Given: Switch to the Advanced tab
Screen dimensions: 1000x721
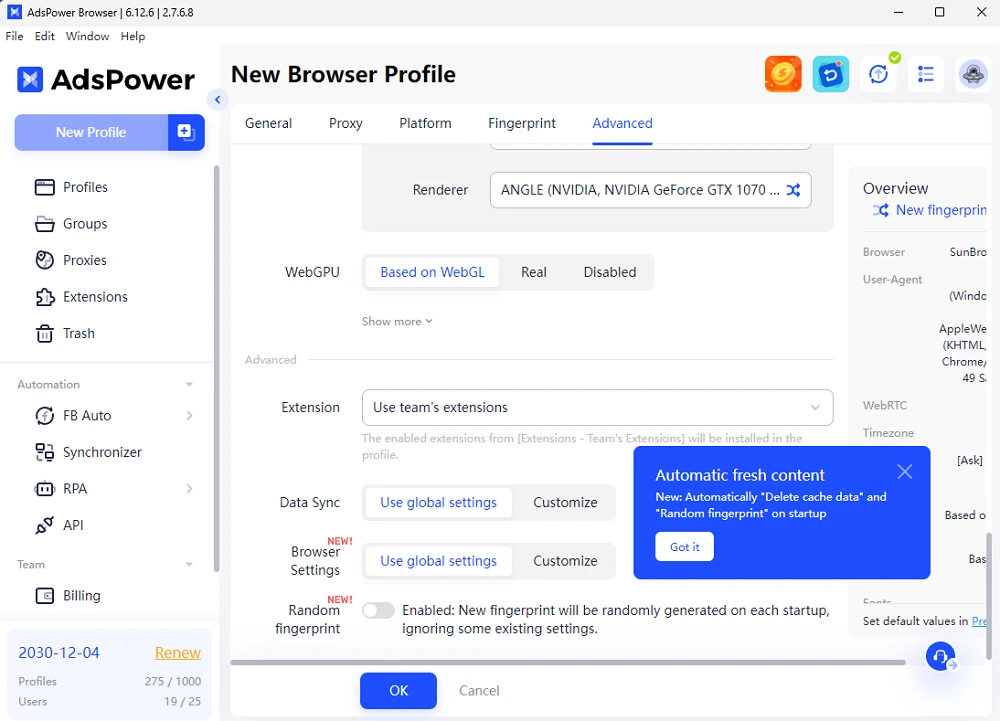Looking at the screenshot, I should pyautogui.click(x=622, y=123).
